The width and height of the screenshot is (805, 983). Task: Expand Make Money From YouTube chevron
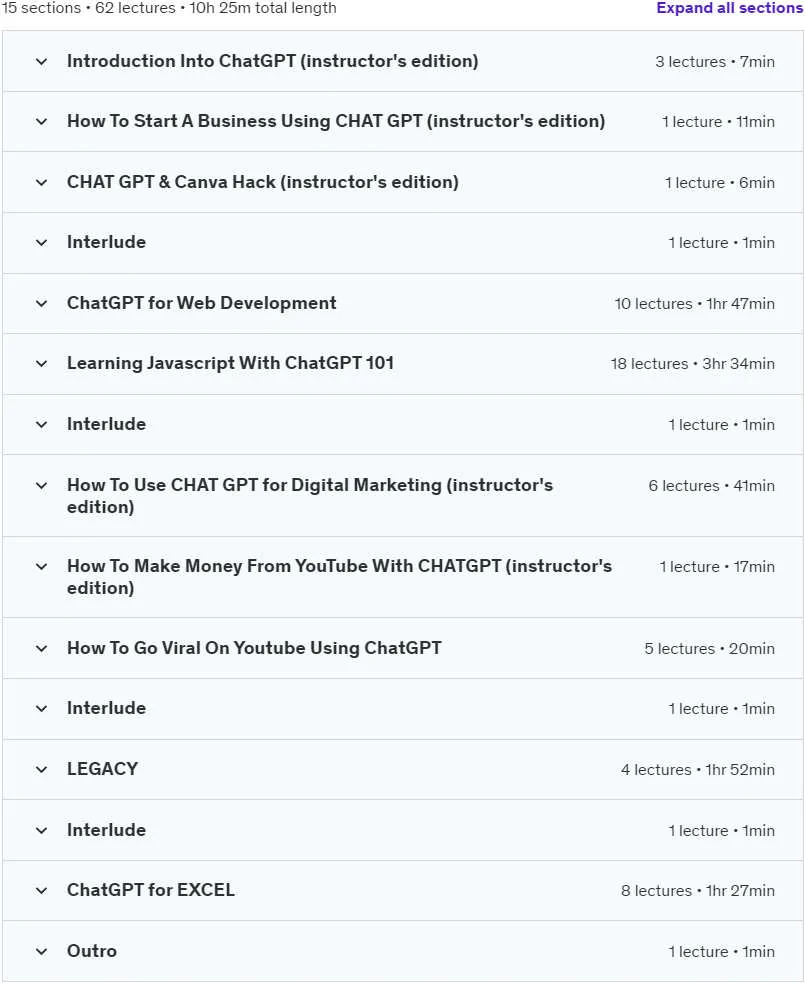point(41,567)
